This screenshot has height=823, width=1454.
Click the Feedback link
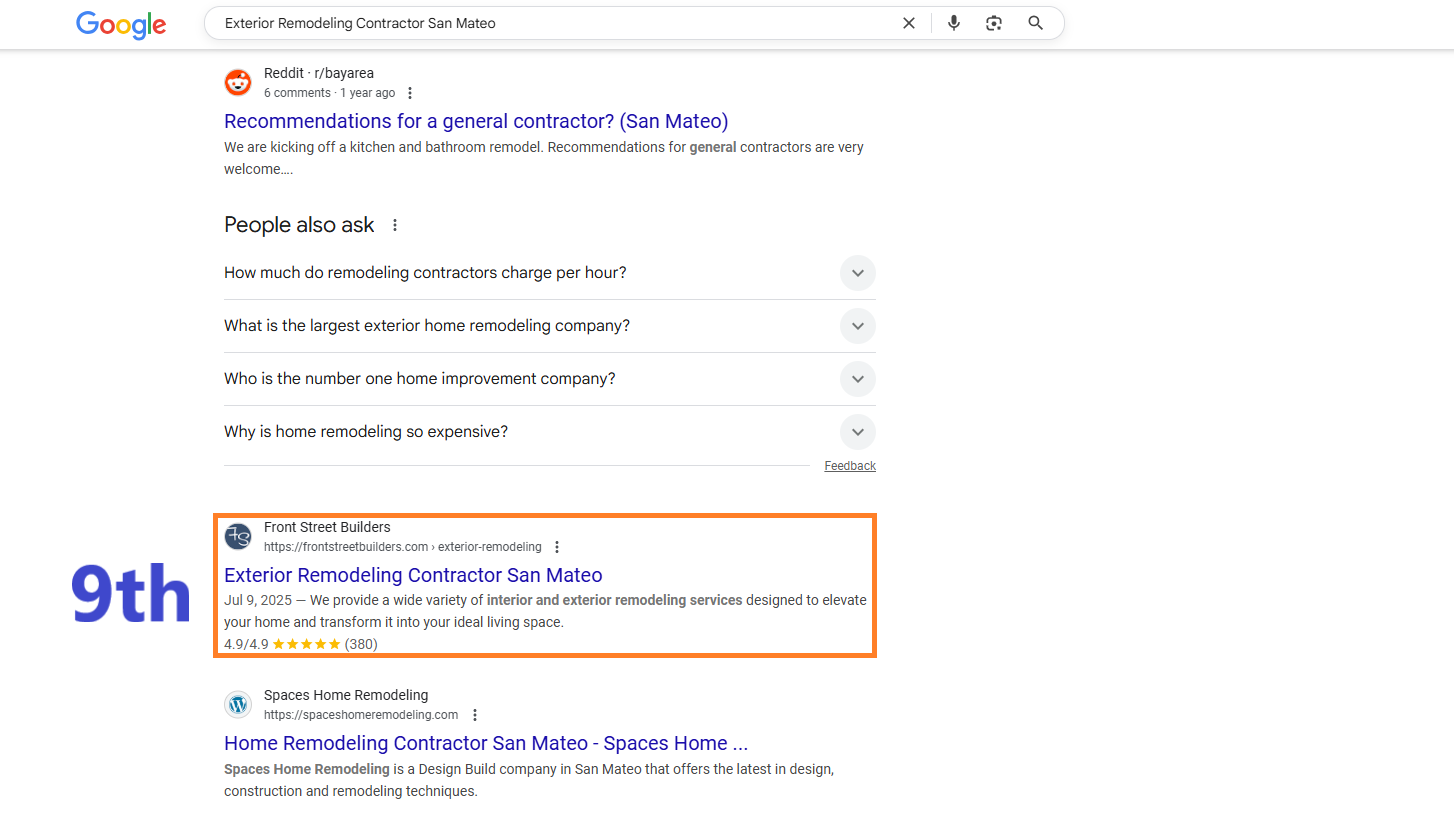pyautogui.click(x=850, y=466)
